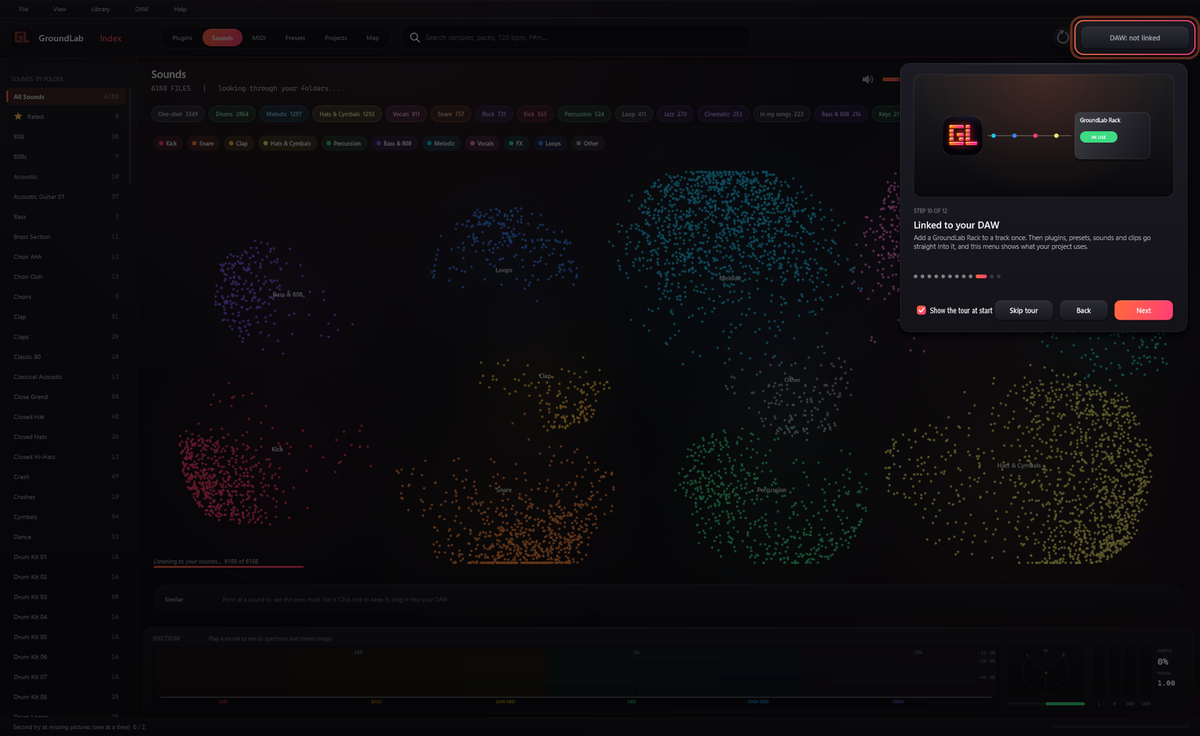1200x736 pixels.
Task: Click the circular refresh icon beside the DAW button
Action: 1063,38
